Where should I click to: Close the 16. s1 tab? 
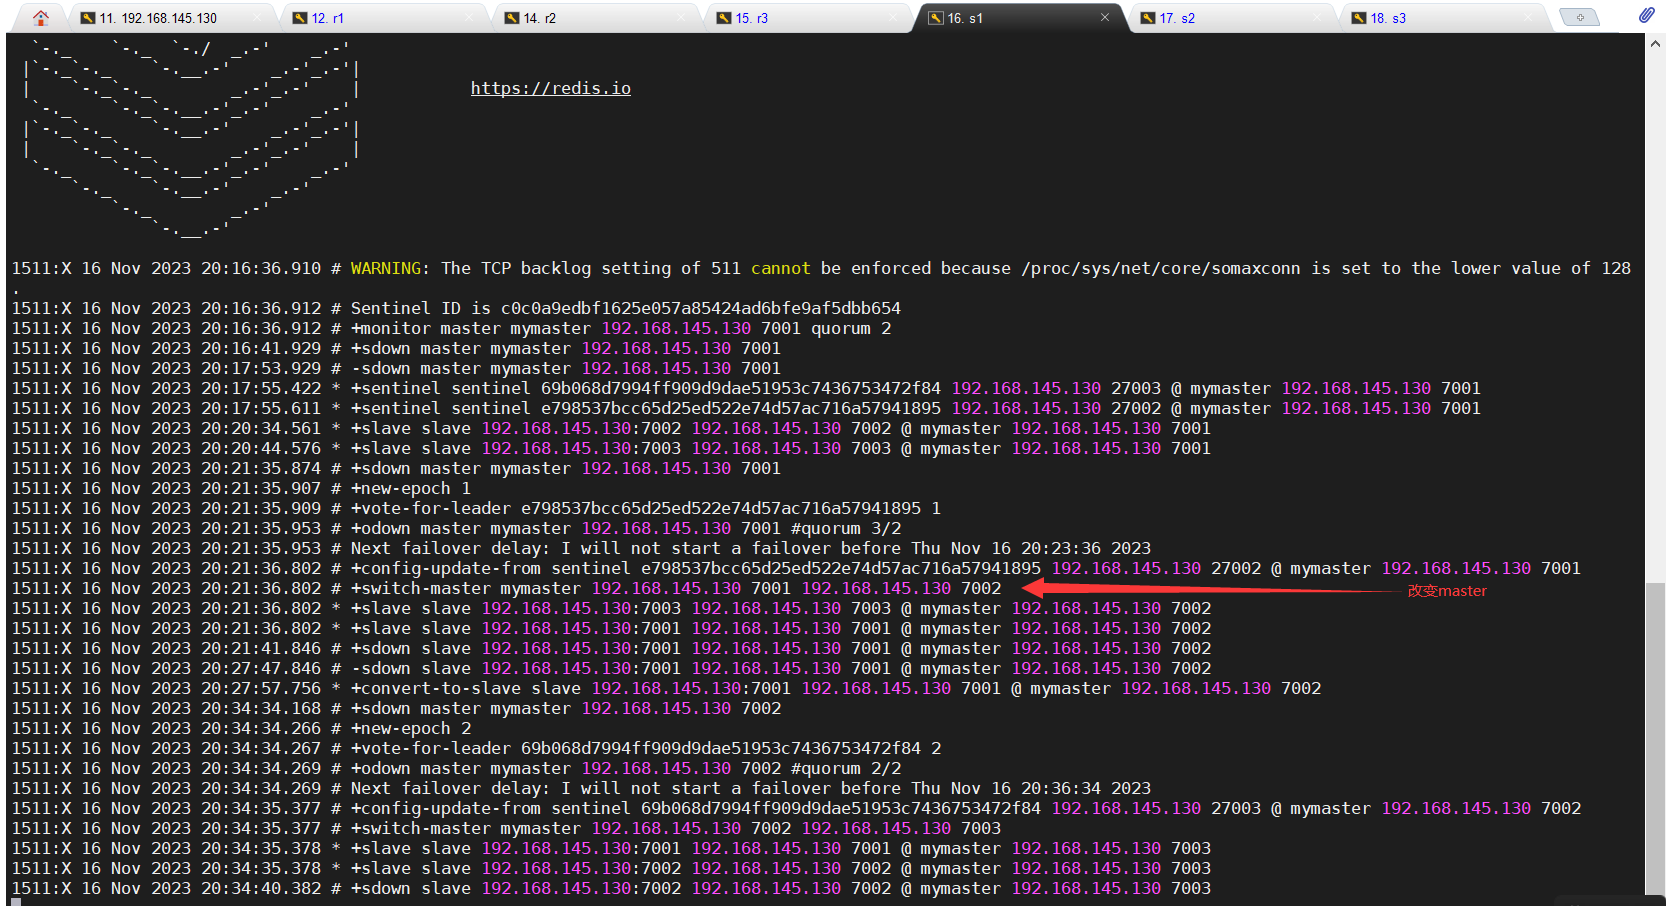click(x=1105, y=17)
